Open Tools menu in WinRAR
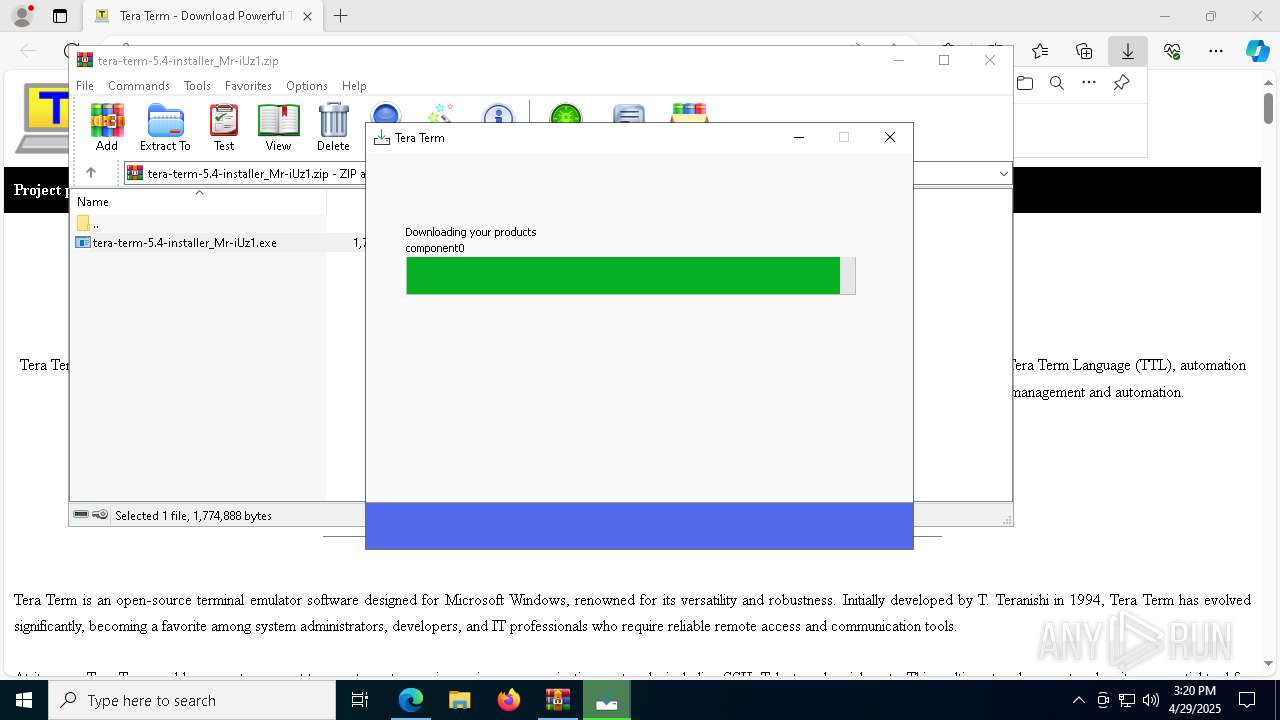The image size is (1280, 720). 197,86
